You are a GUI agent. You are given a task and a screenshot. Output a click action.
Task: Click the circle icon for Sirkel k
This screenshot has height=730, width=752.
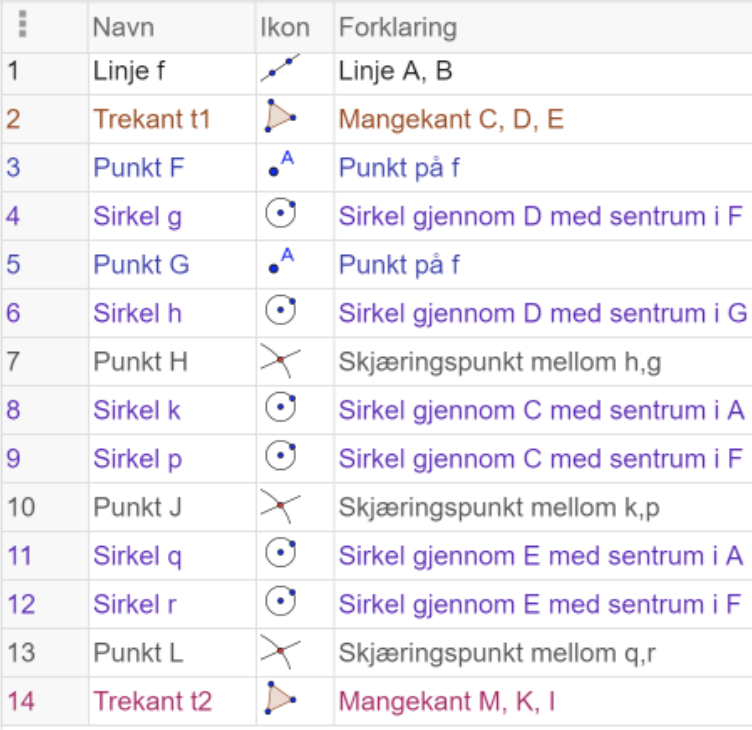281,409
